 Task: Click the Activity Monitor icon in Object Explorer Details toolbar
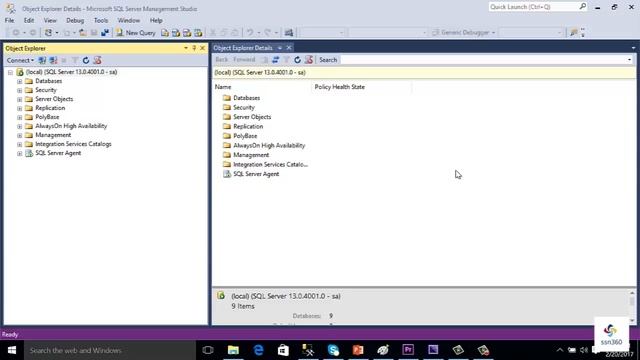(x=309, y=60)
